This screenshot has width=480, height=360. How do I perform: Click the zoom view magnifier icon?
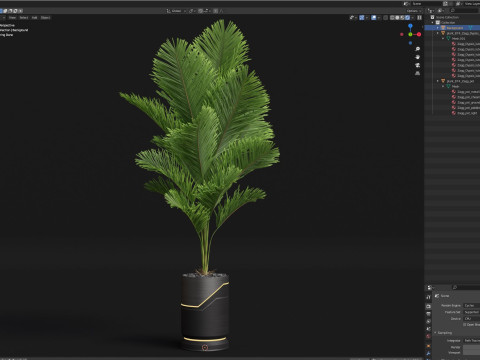click(417, 49)
